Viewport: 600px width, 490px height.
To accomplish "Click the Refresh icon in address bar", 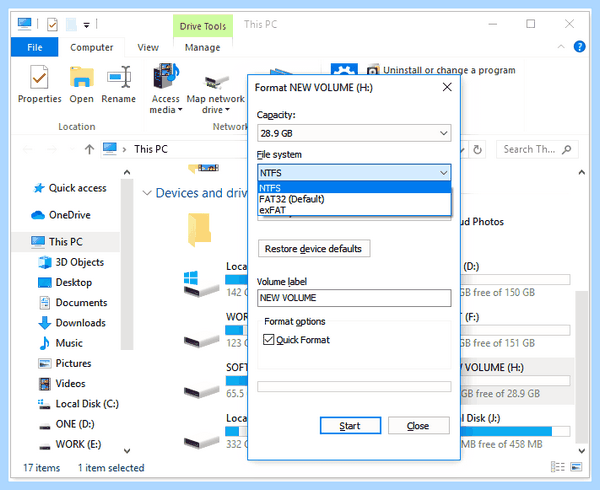I will pyautogui.click(x=477, y=149).
